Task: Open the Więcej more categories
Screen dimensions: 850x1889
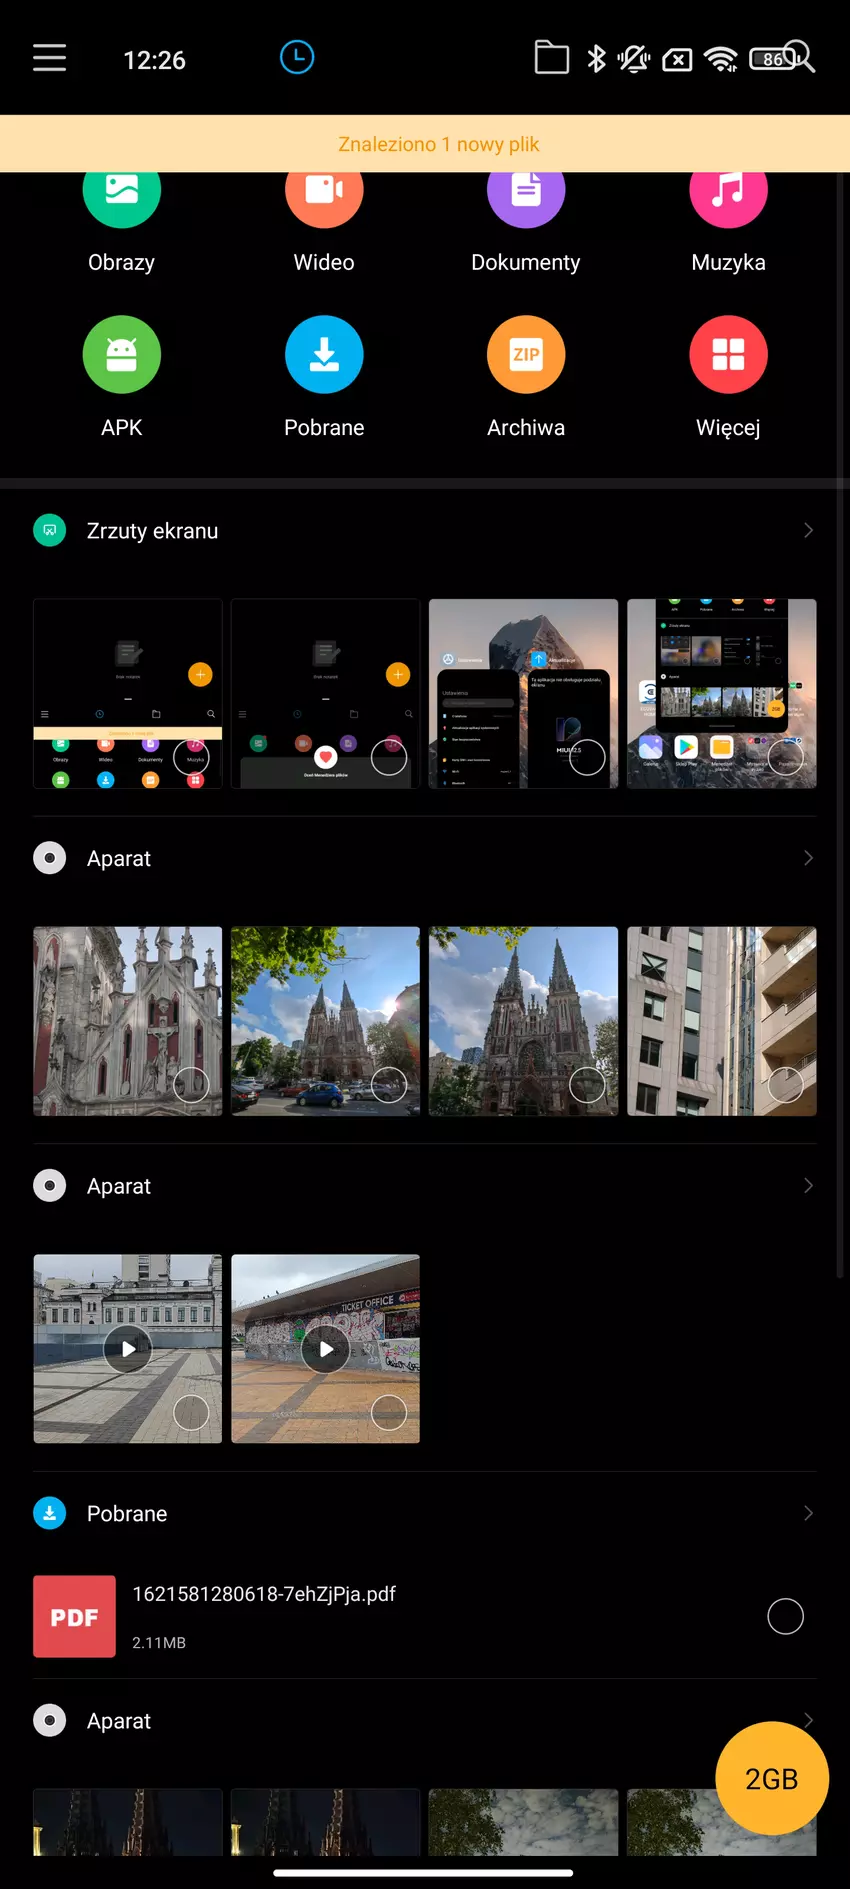Action: (728, 376)
